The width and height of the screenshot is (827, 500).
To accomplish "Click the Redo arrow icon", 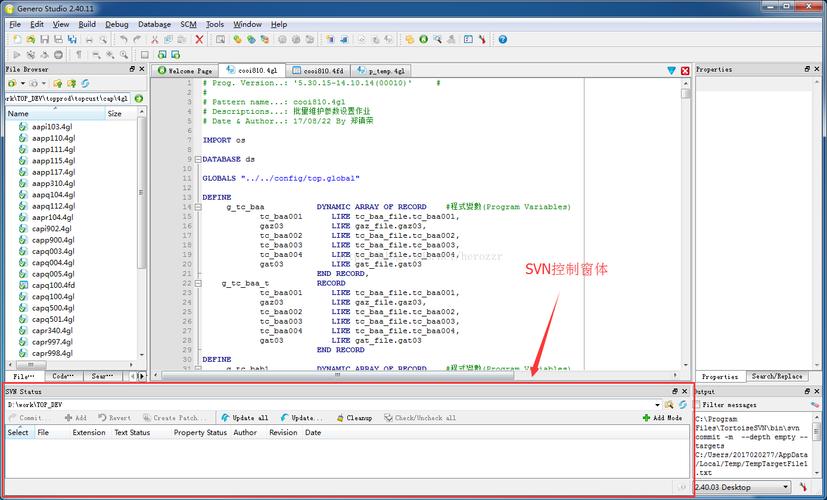I will (137, 40).
